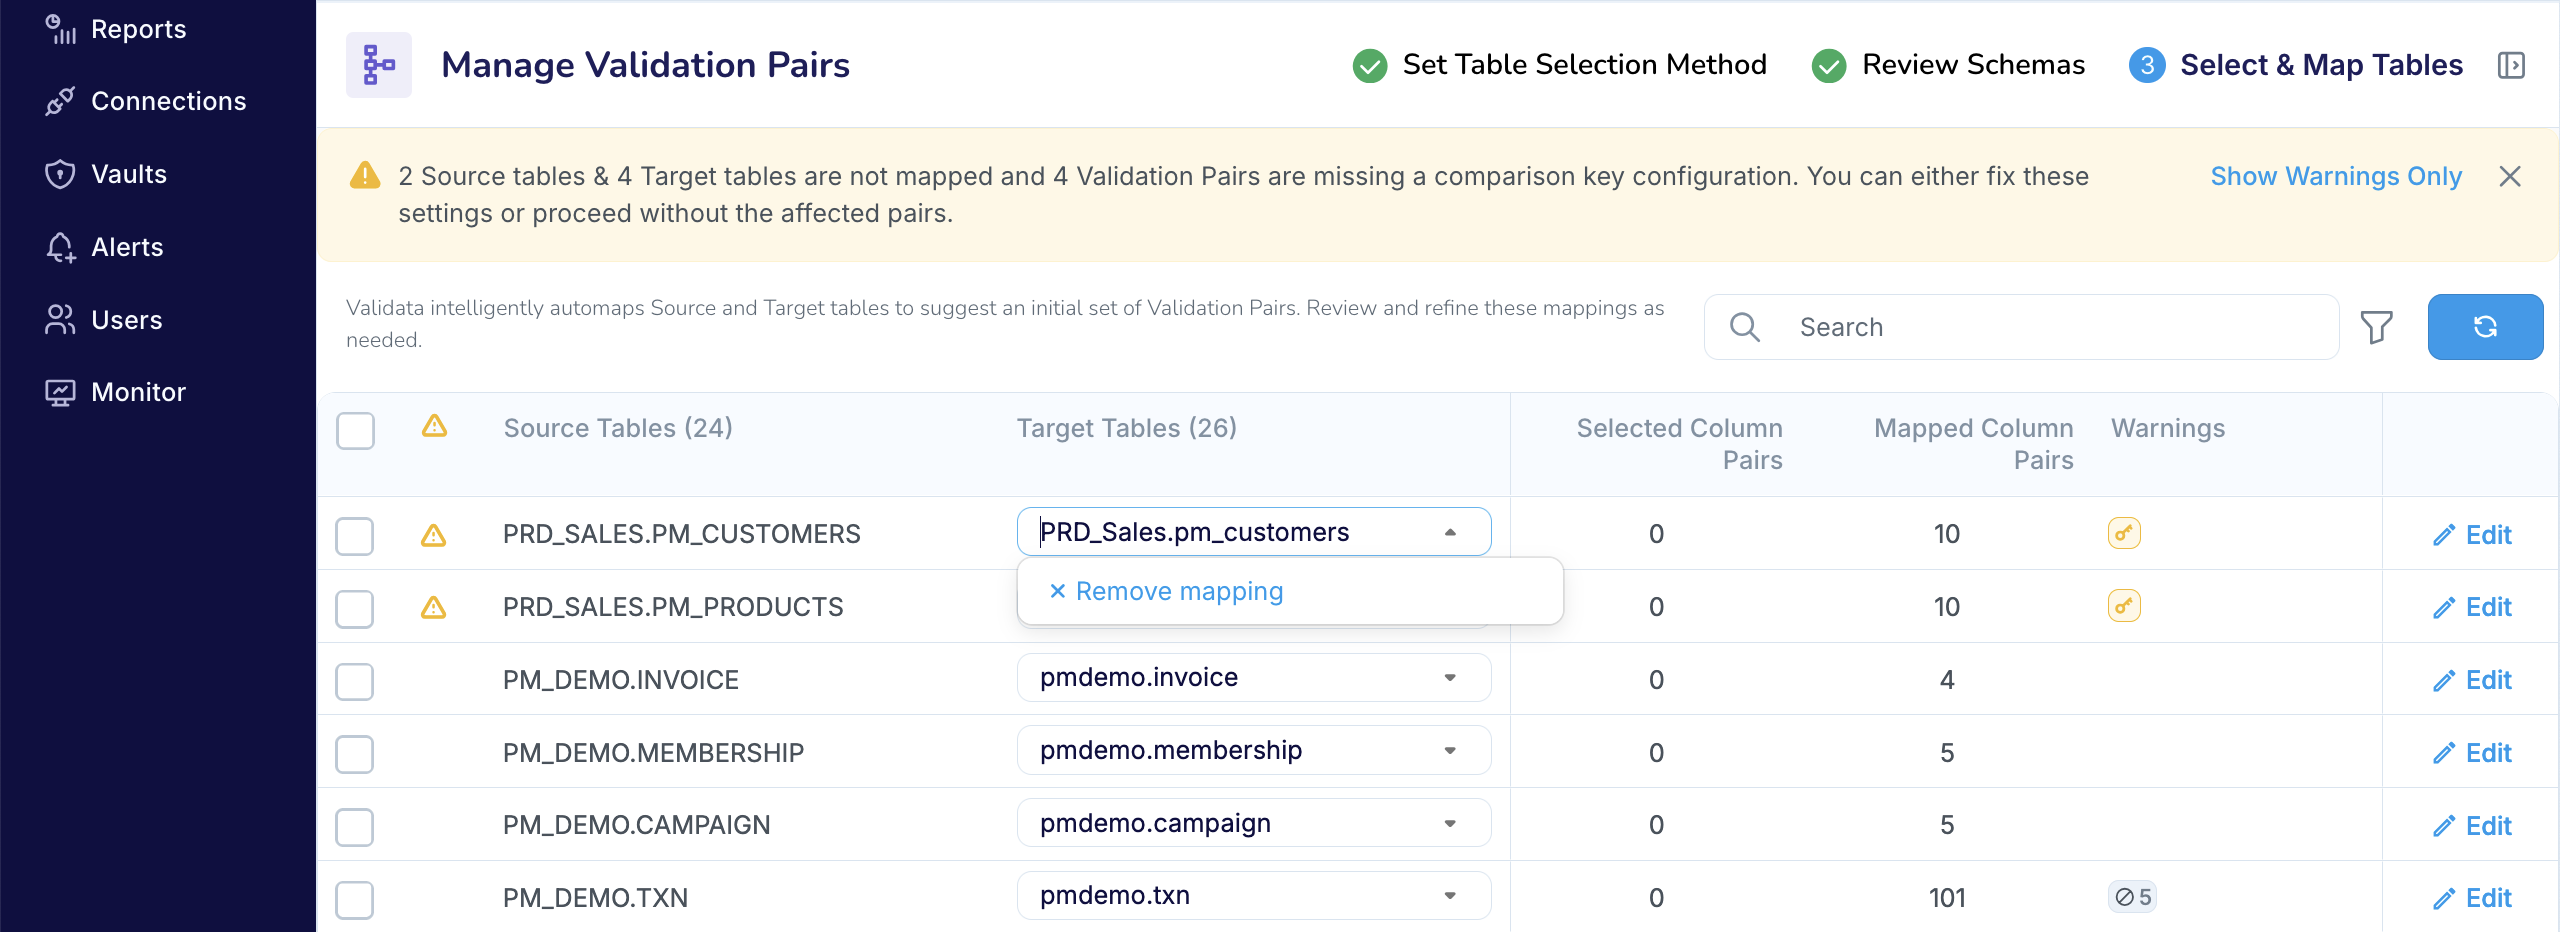Viewport: 2560px width, 932px height.
Task: Refresh the validation pairs list
Action: tap(2486, 326)
